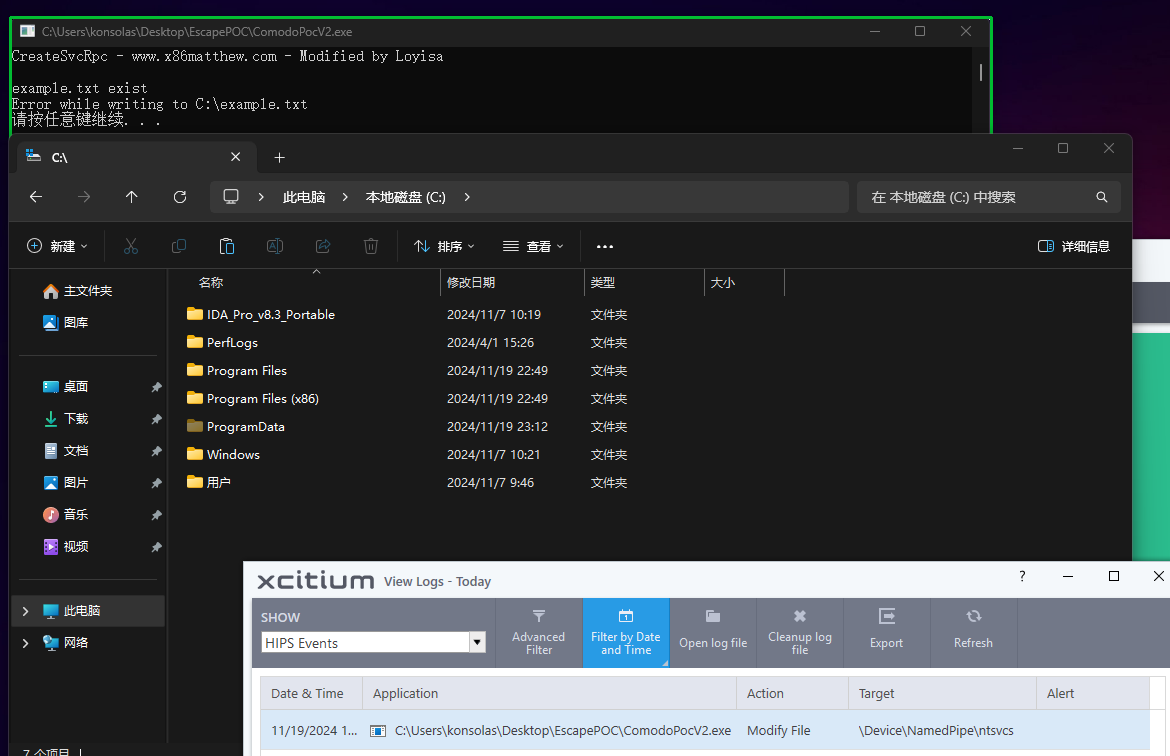Expand the 网络 tree node
The height and width of the screenshot is (756, 1170).
coord(25,643)
